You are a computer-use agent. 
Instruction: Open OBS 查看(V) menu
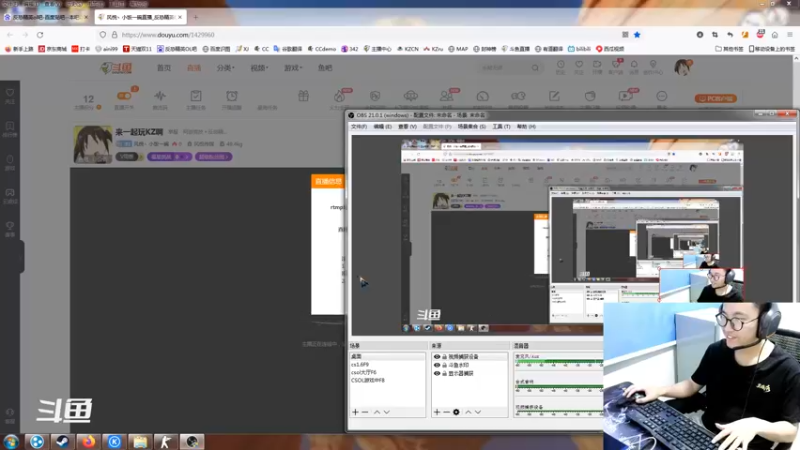pyautogui.click(x=407, y=126)
